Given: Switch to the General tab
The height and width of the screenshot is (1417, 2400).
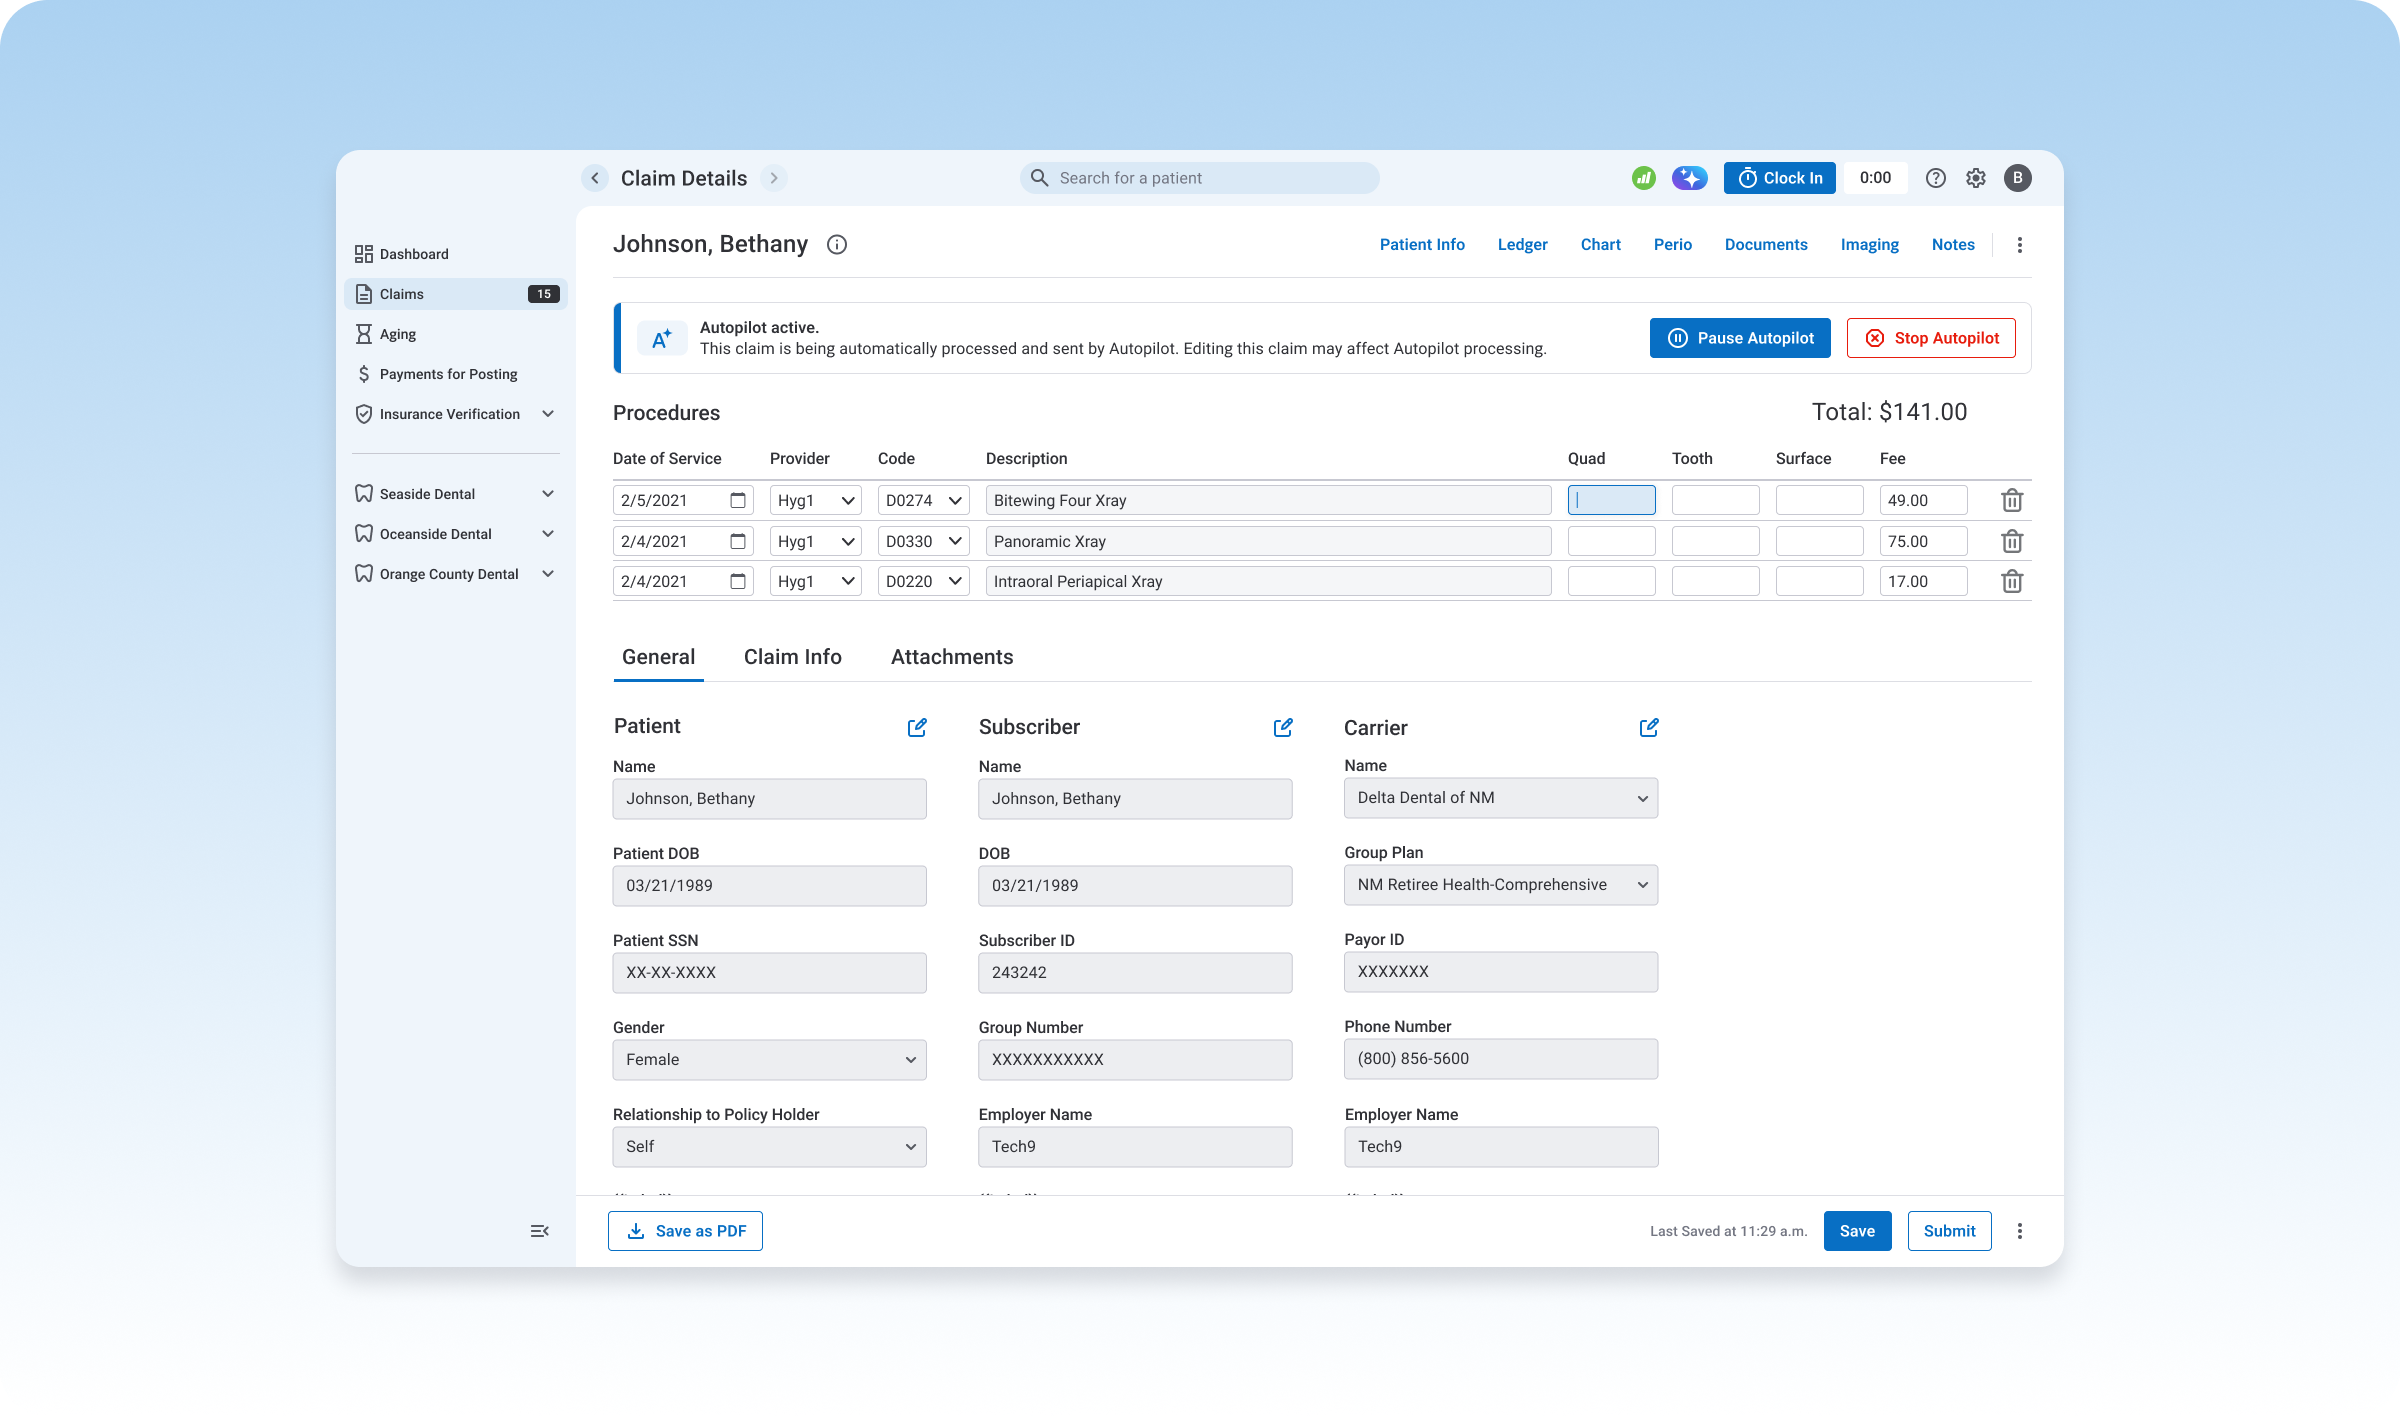Looking at the screenshot, I should point(658,657).
